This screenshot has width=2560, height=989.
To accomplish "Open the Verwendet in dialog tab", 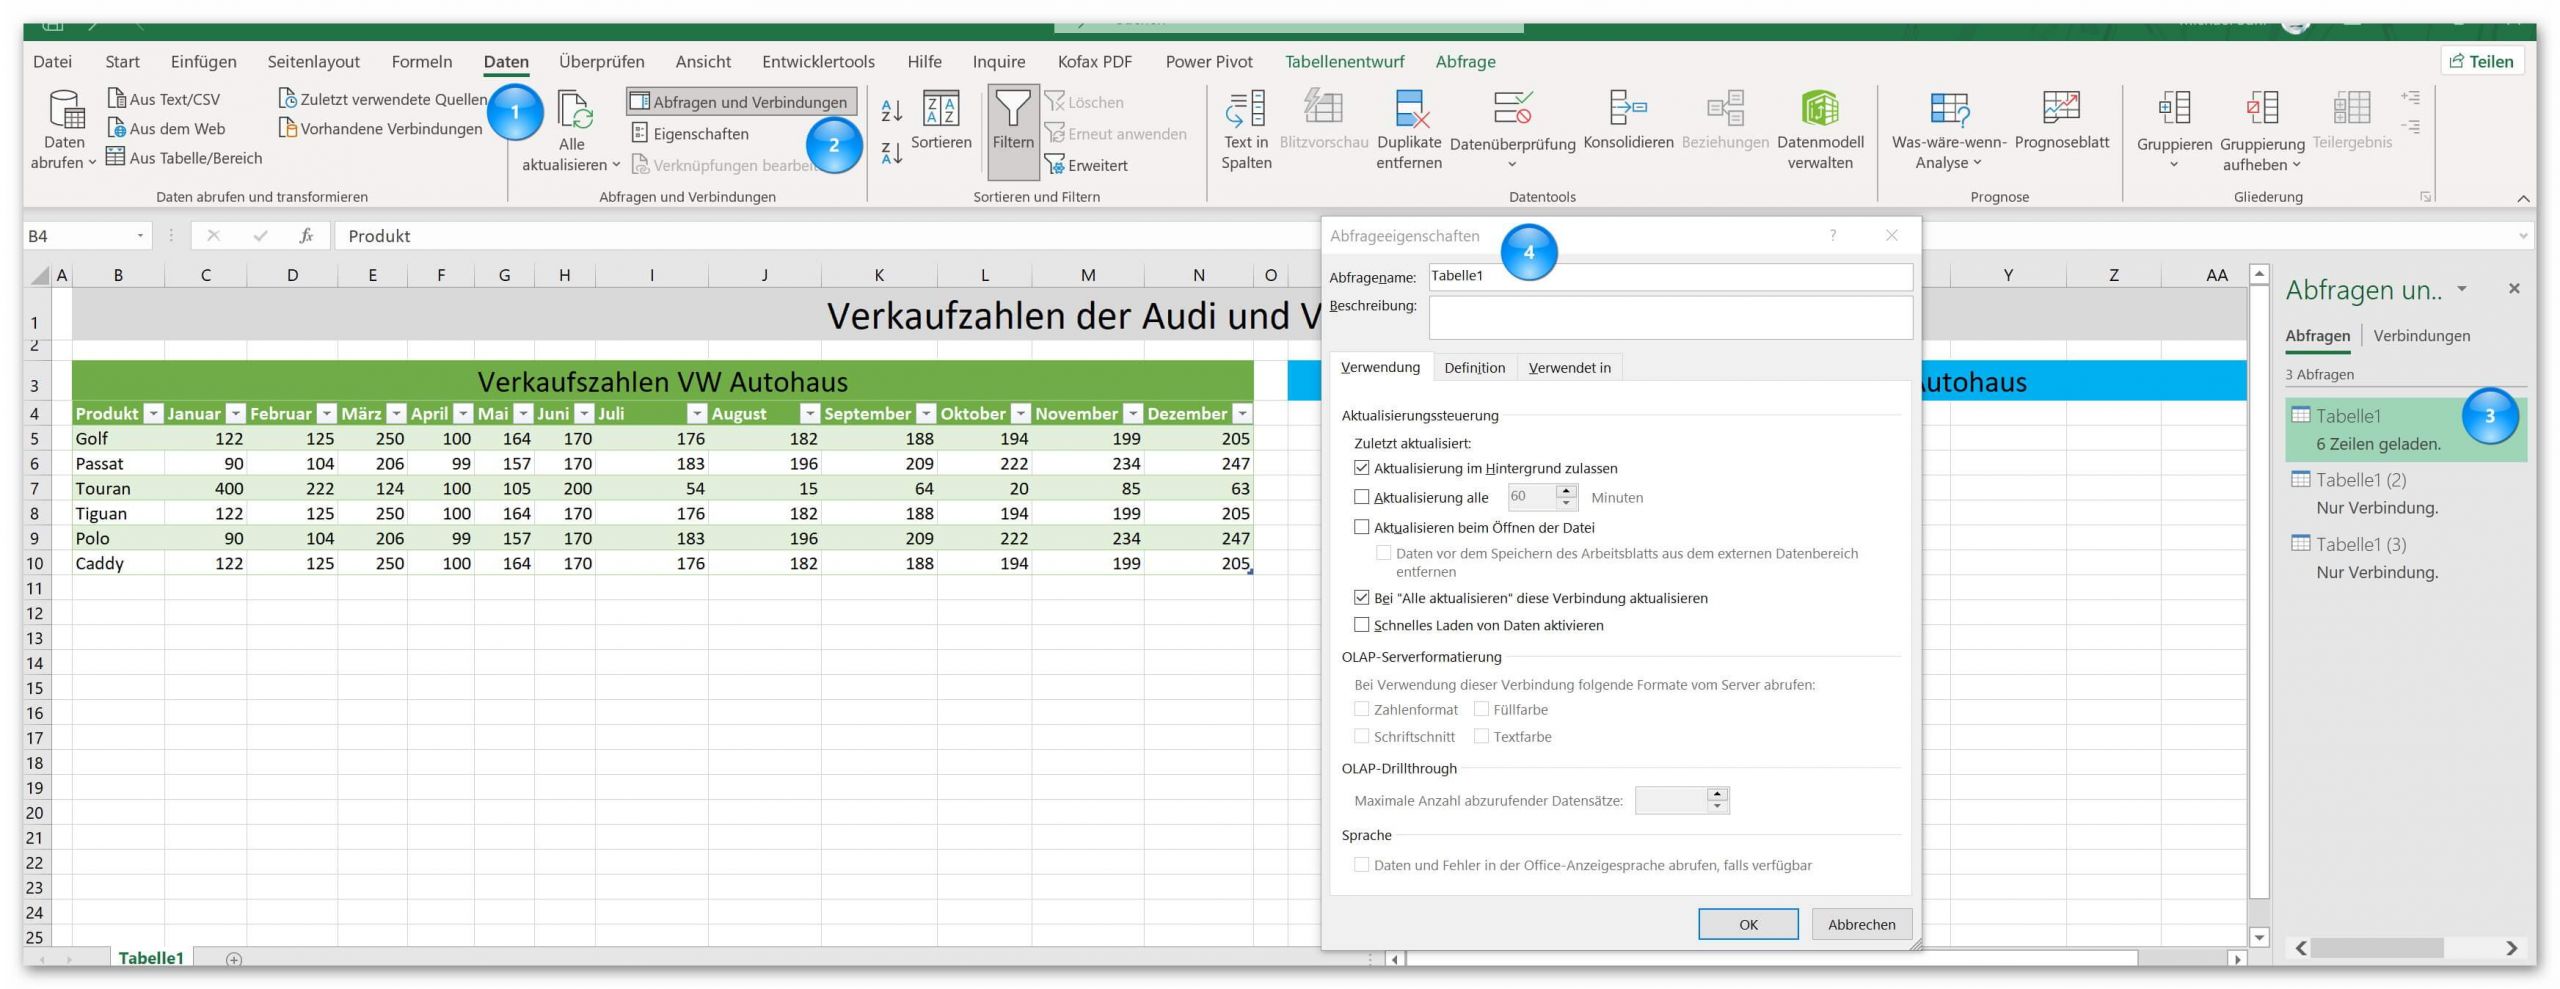I will 1569,367.
